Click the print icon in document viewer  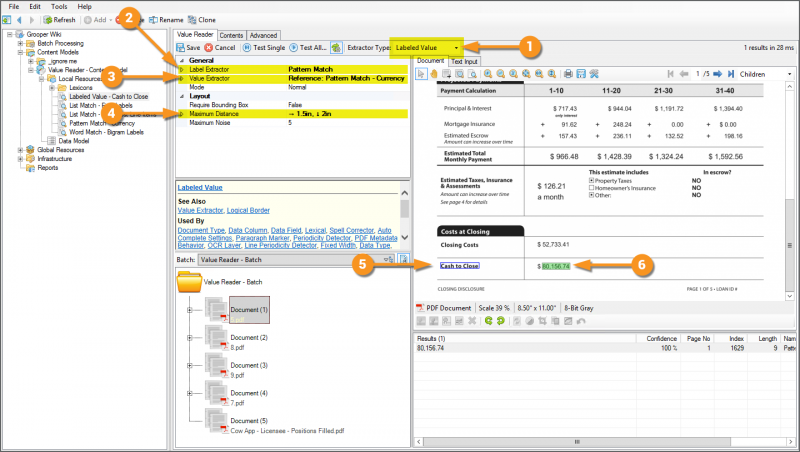tap(568, 74)
